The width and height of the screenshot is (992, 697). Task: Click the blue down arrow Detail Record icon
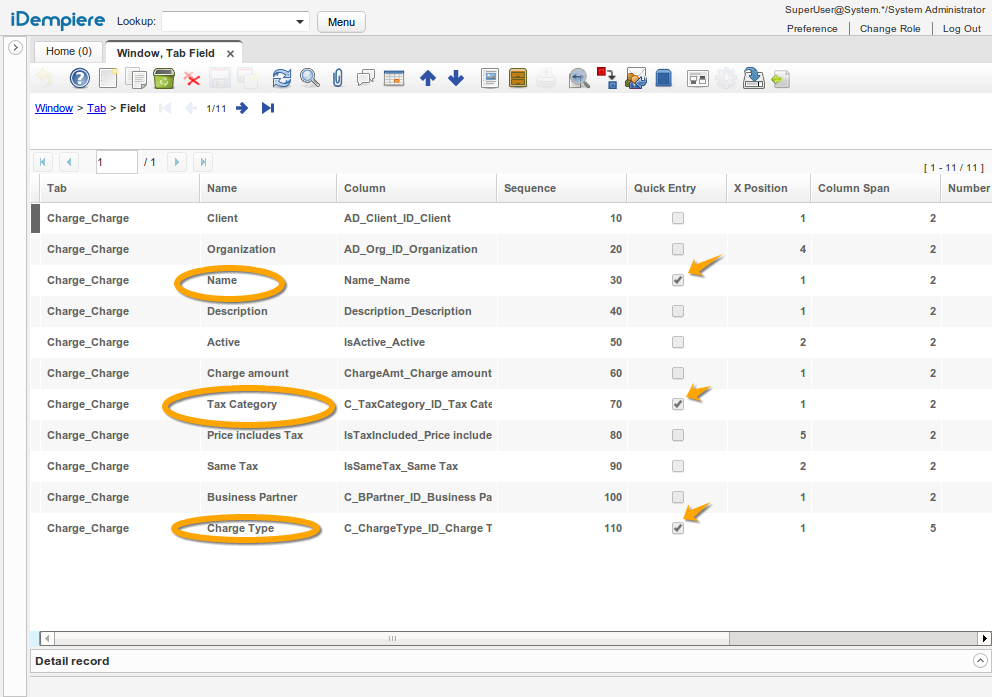(456, 78)
